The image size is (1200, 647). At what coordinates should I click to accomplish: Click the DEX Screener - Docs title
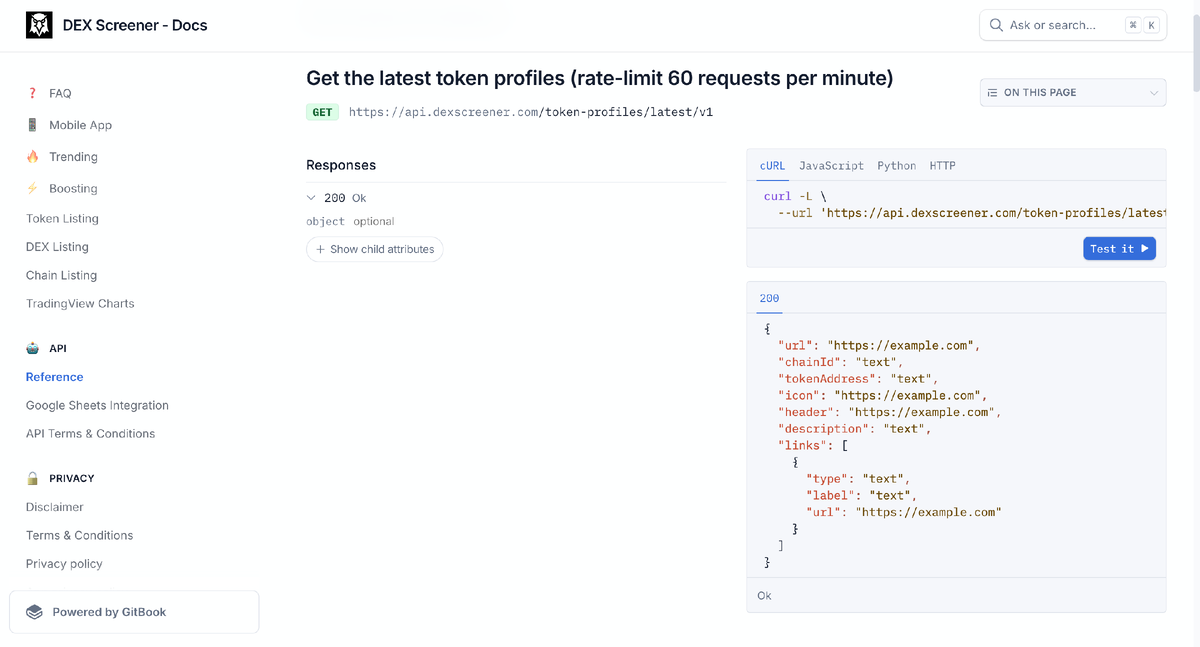tap(135, 25)
